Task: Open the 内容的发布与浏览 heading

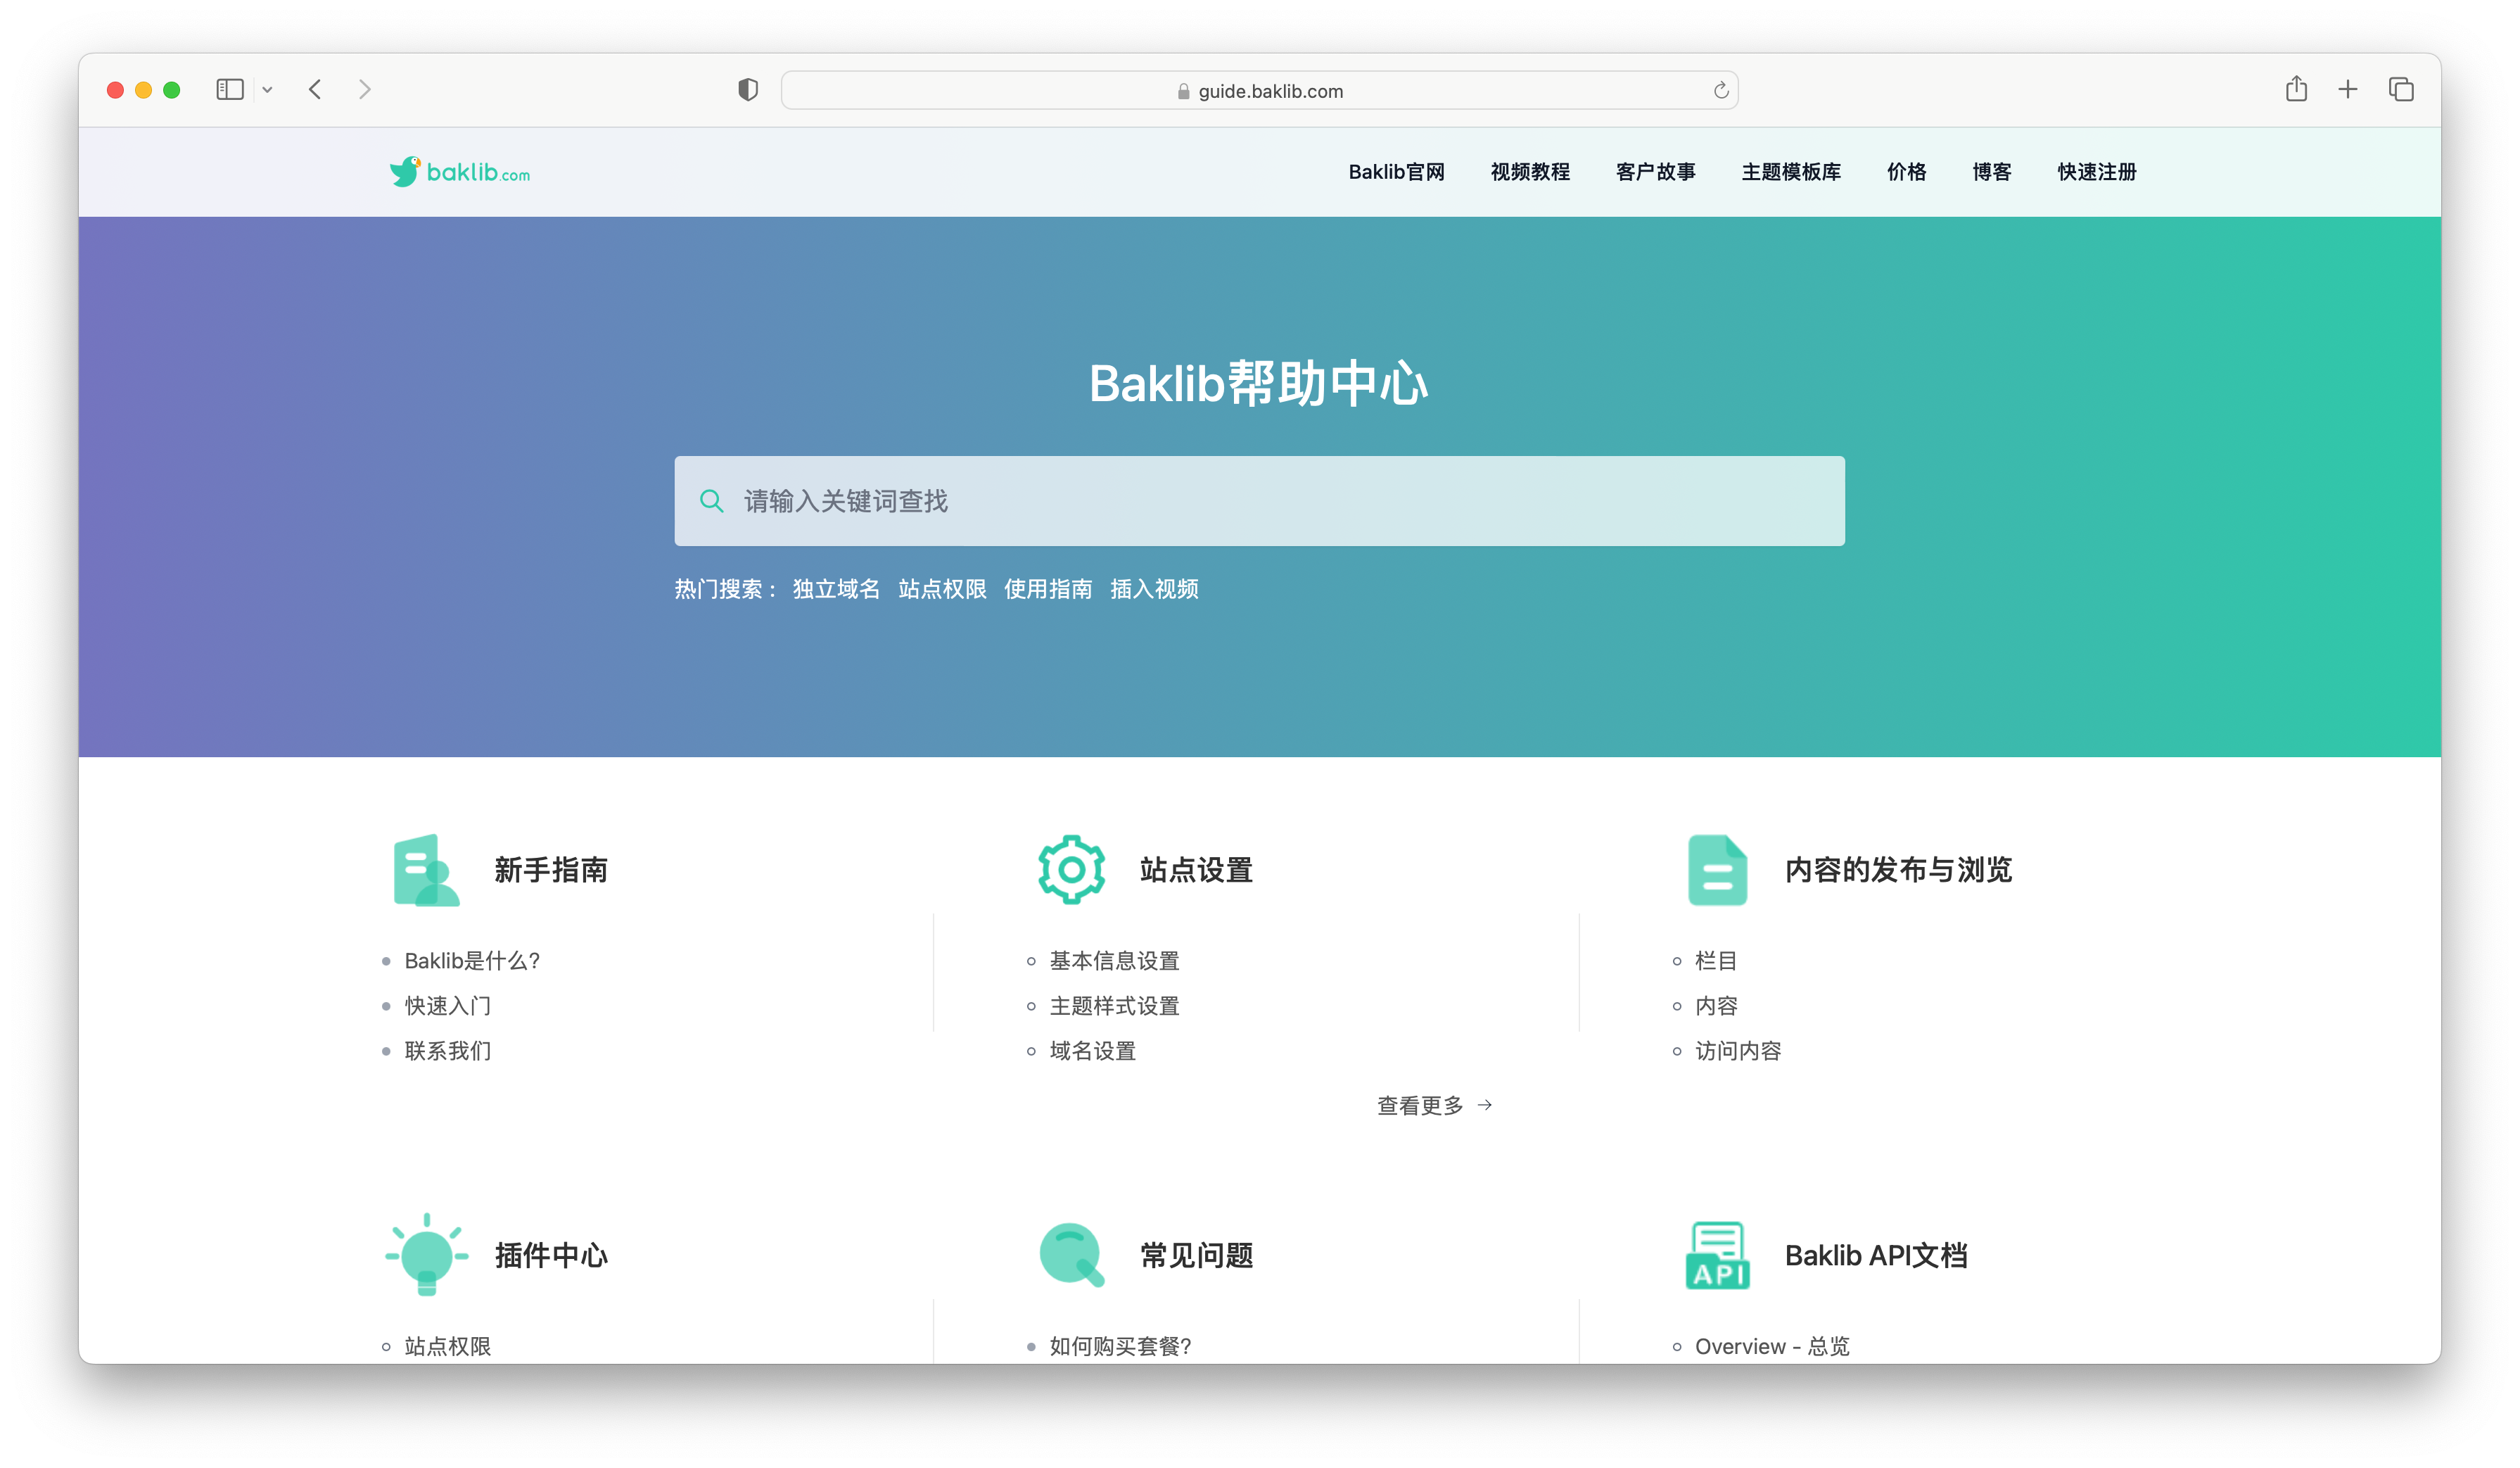Action: tap(1898, 870)
